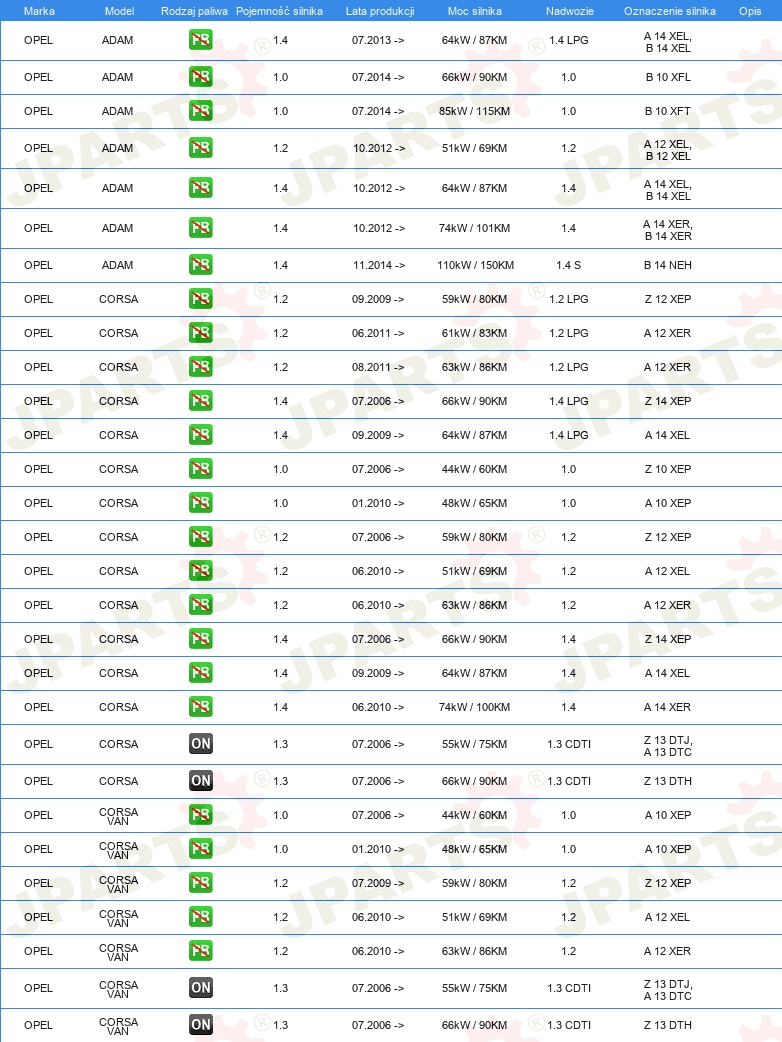This screenshot has width=782, height=1042.
Task: Select the fuel icon in the CORSA Z 10 XEP row
Action: pos(201,469)
